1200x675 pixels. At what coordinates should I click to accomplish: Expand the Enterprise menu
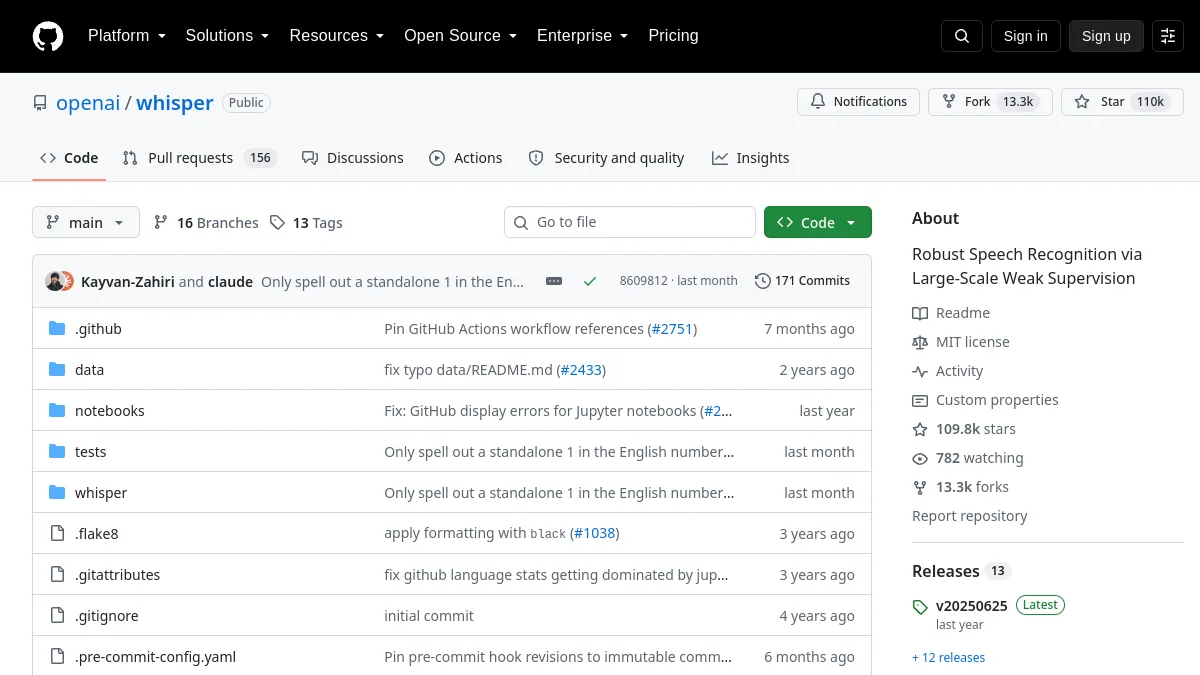click(x=582, y=36)
